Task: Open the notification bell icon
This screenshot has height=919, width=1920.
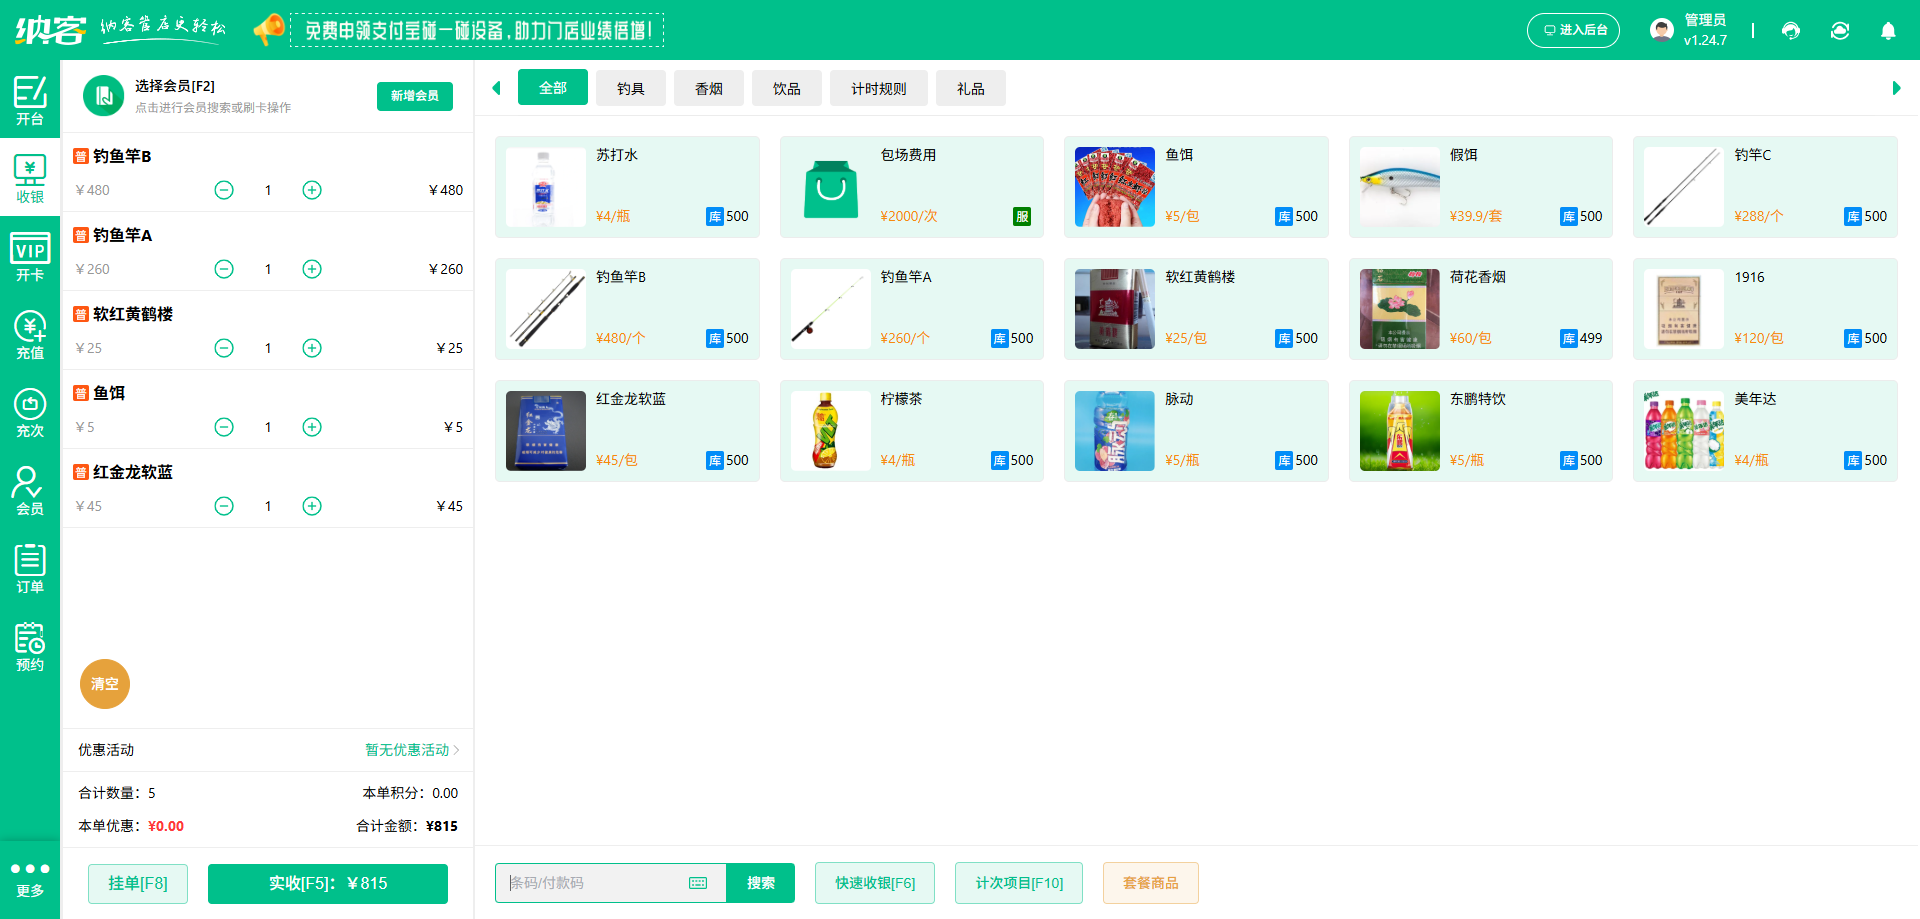Action: point(1888,31)
